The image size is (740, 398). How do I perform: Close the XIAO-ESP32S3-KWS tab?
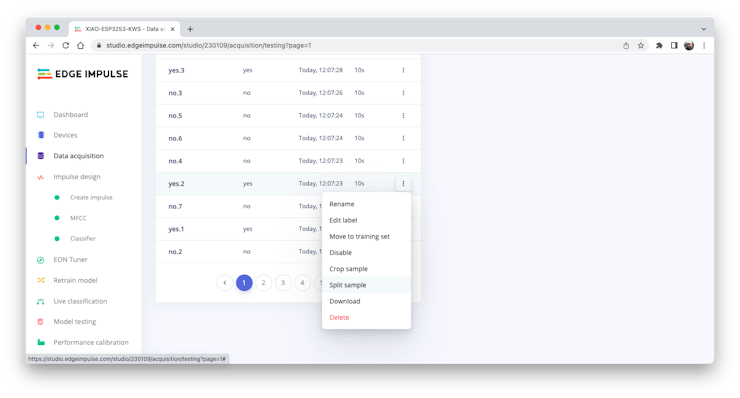pyautogui.click(x=173, y=29)
